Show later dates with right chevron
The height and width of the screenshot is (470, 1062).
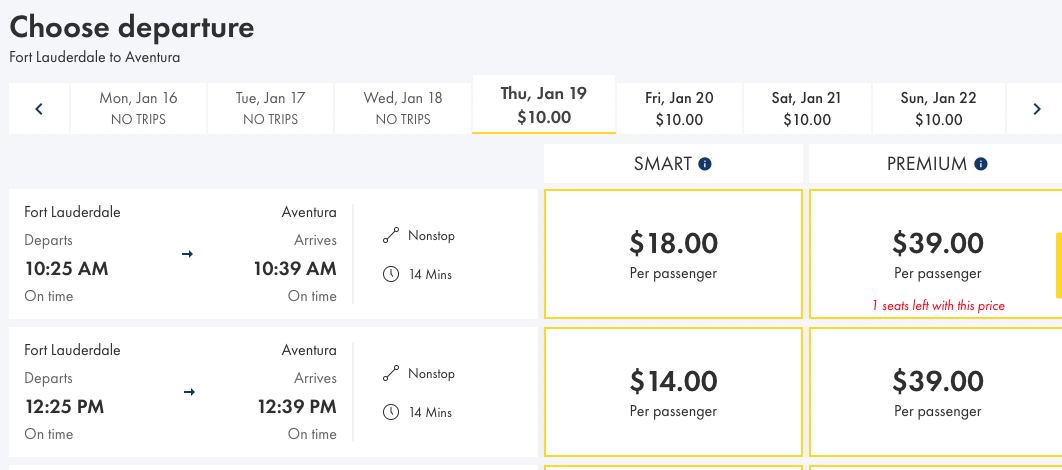tap(1037, 108)
